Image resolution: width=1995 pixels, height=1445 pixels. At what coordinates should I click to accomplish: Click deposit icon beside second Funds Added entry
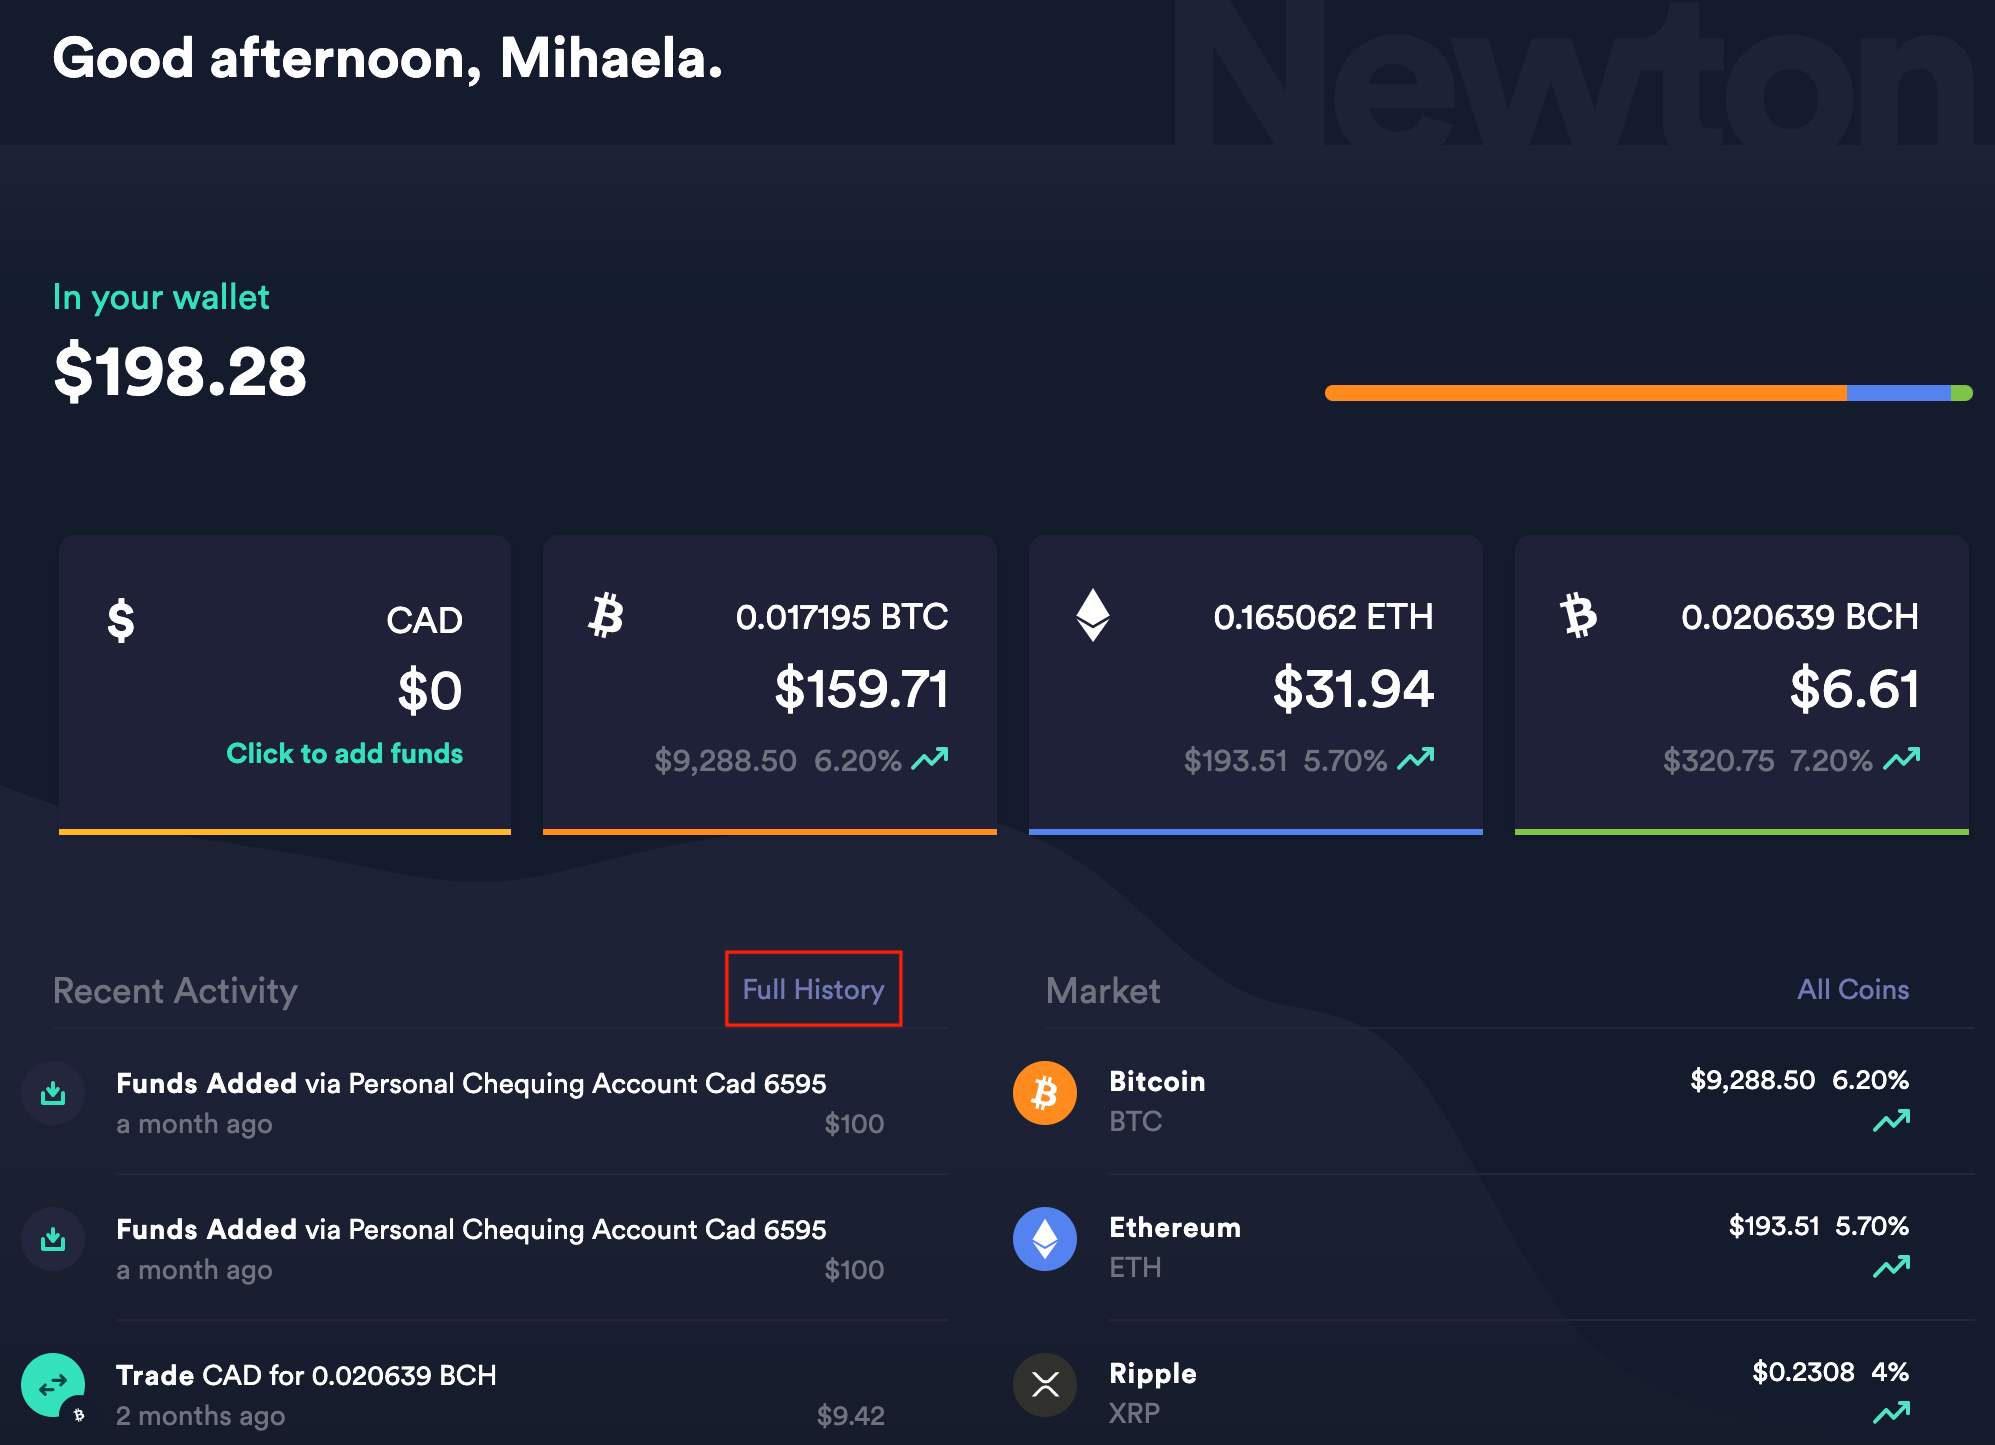(x=53, y=1239)
